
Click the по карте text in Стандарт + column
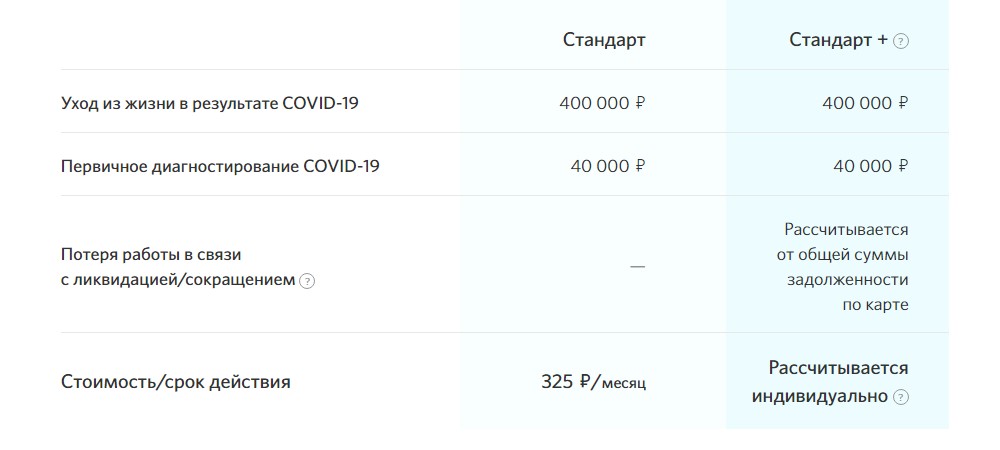point(876,305)
